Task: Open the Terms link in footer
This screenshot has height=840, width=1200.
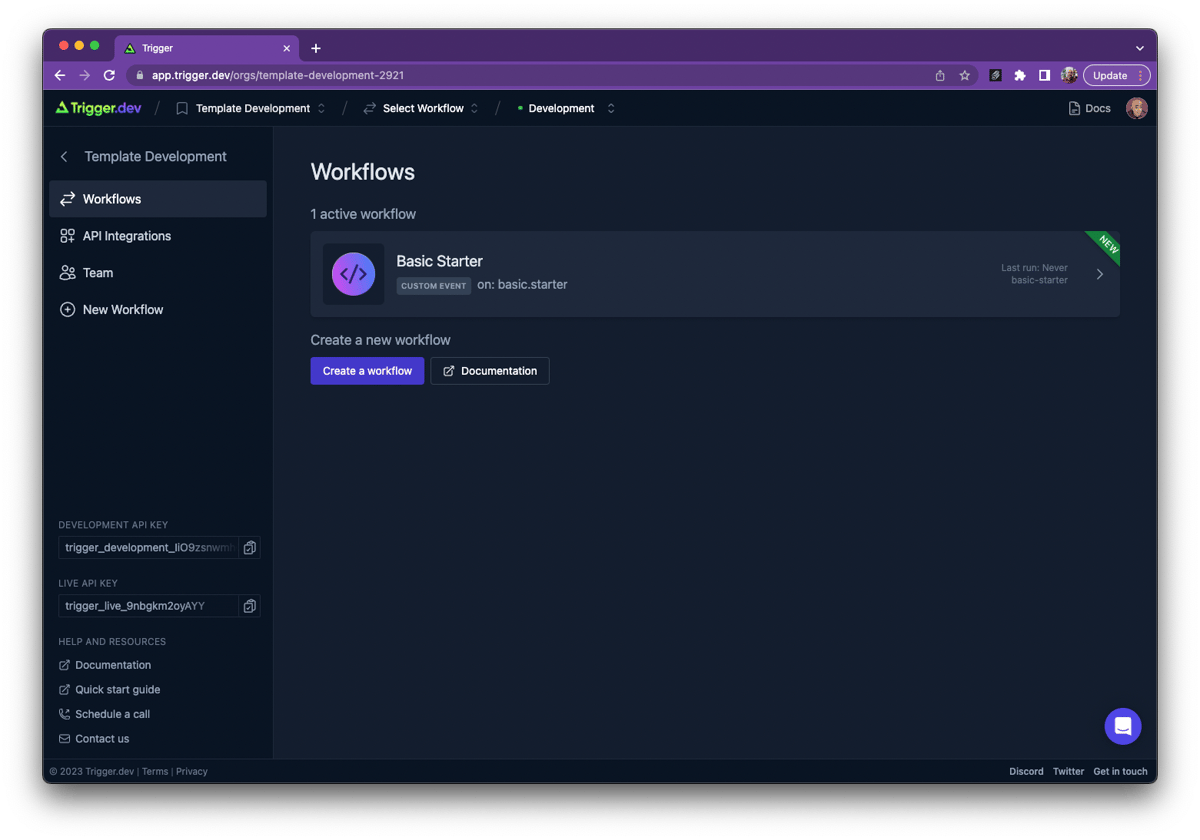Action: coord(155,771)
